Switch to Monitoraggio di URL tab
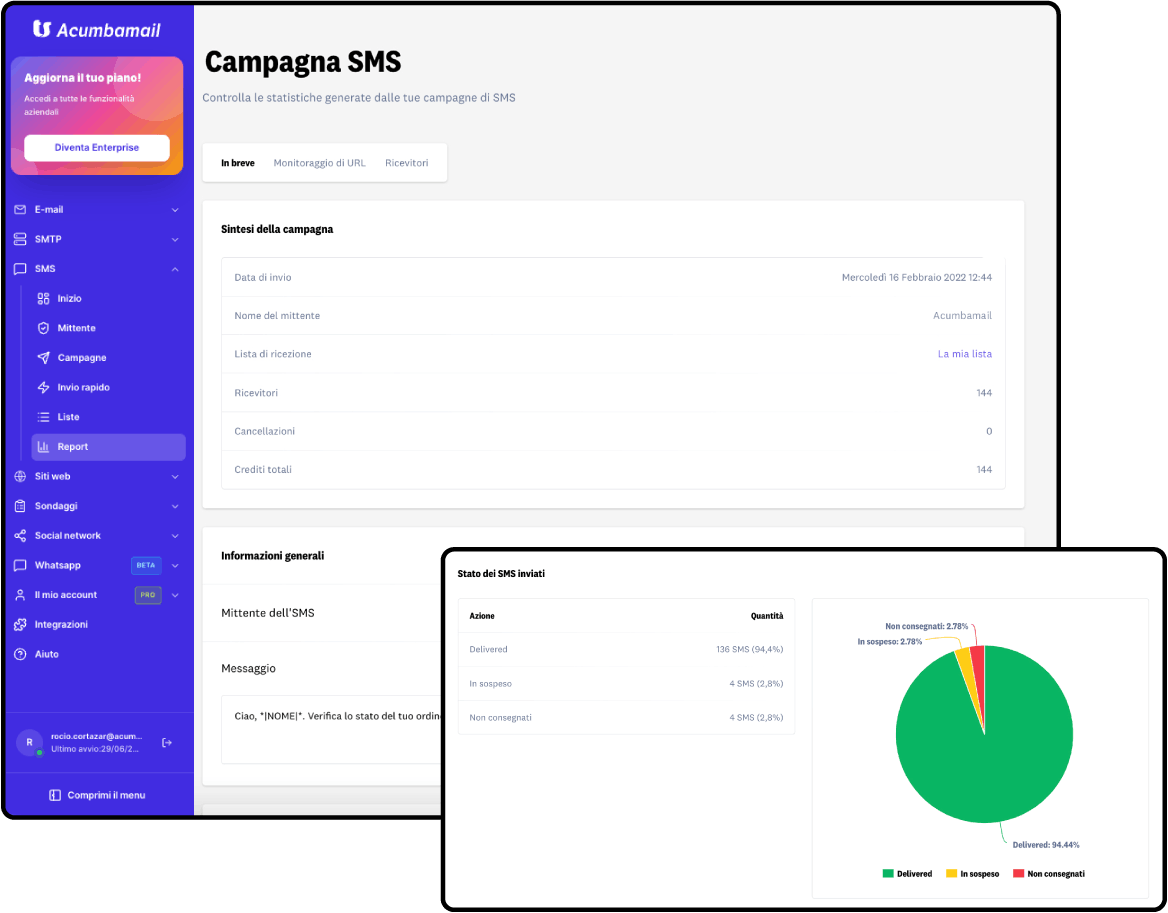Viewport: 1168px width, 913px height. (x=320, y=163)
